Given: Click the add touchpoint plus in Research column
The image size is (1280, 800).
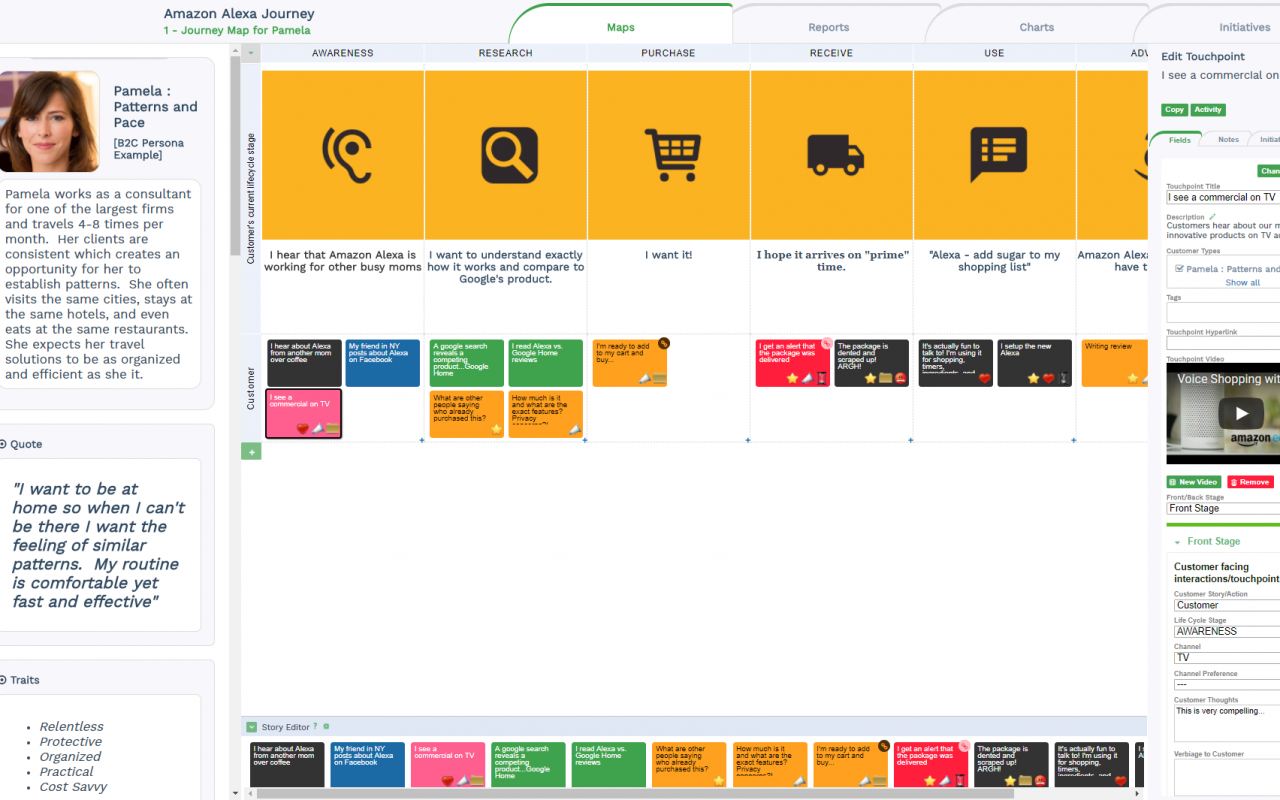Looking at the screenshot, I should coord(585,440).
